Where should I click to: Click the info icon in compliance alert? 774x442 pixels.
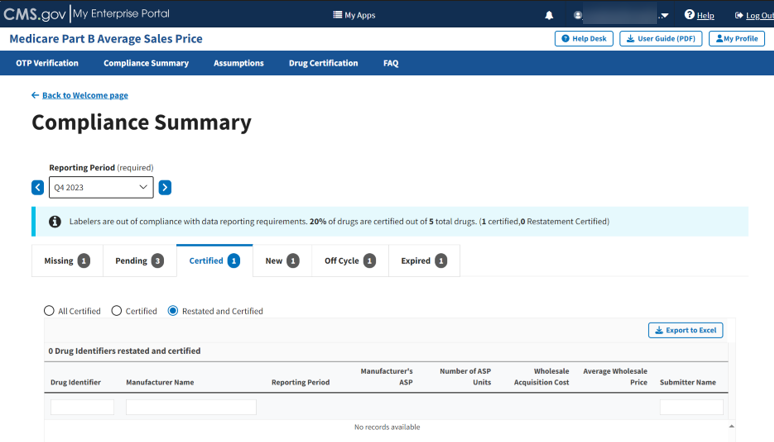pos(55,222)
